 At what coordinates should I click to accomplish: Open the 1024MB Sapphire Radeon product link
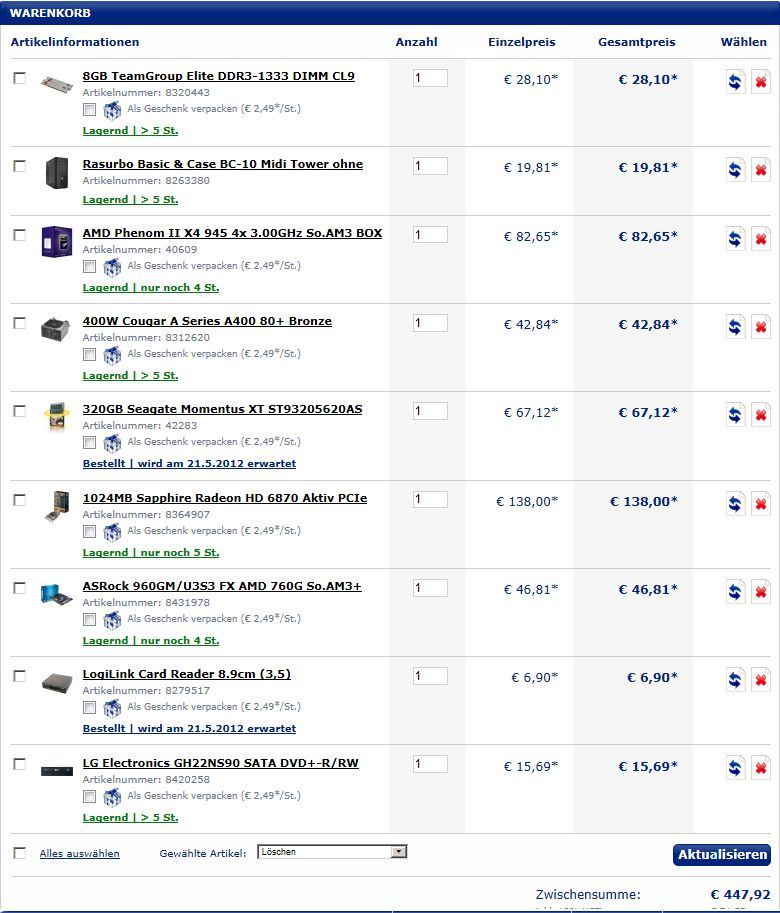(224, 498)
